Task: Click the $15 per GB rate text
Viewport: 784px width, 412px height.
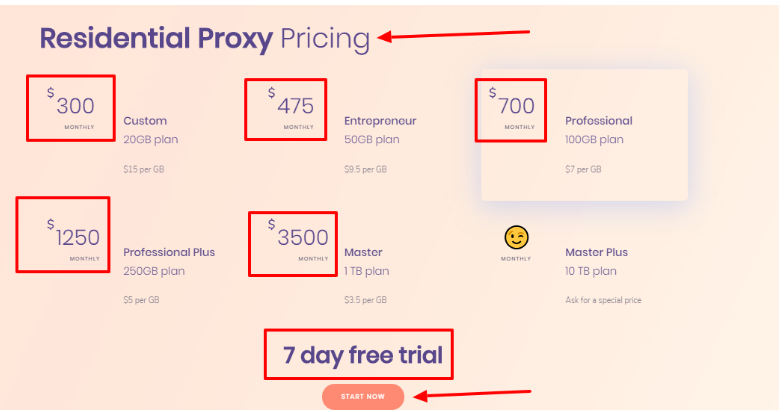Action: pyautogui.click(x=144, y=169)
